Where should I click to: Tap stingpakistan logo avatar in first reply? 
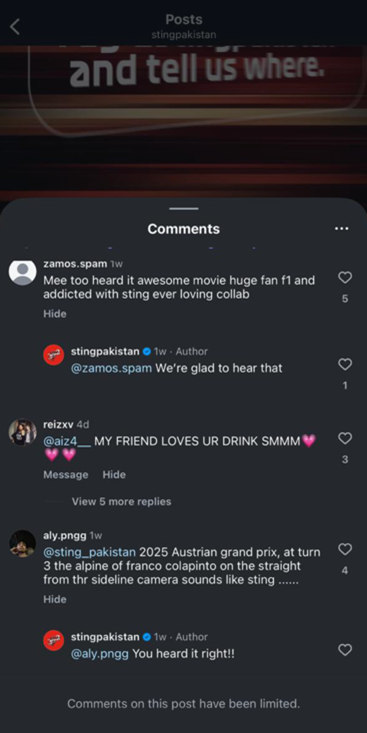coord(54,355)
